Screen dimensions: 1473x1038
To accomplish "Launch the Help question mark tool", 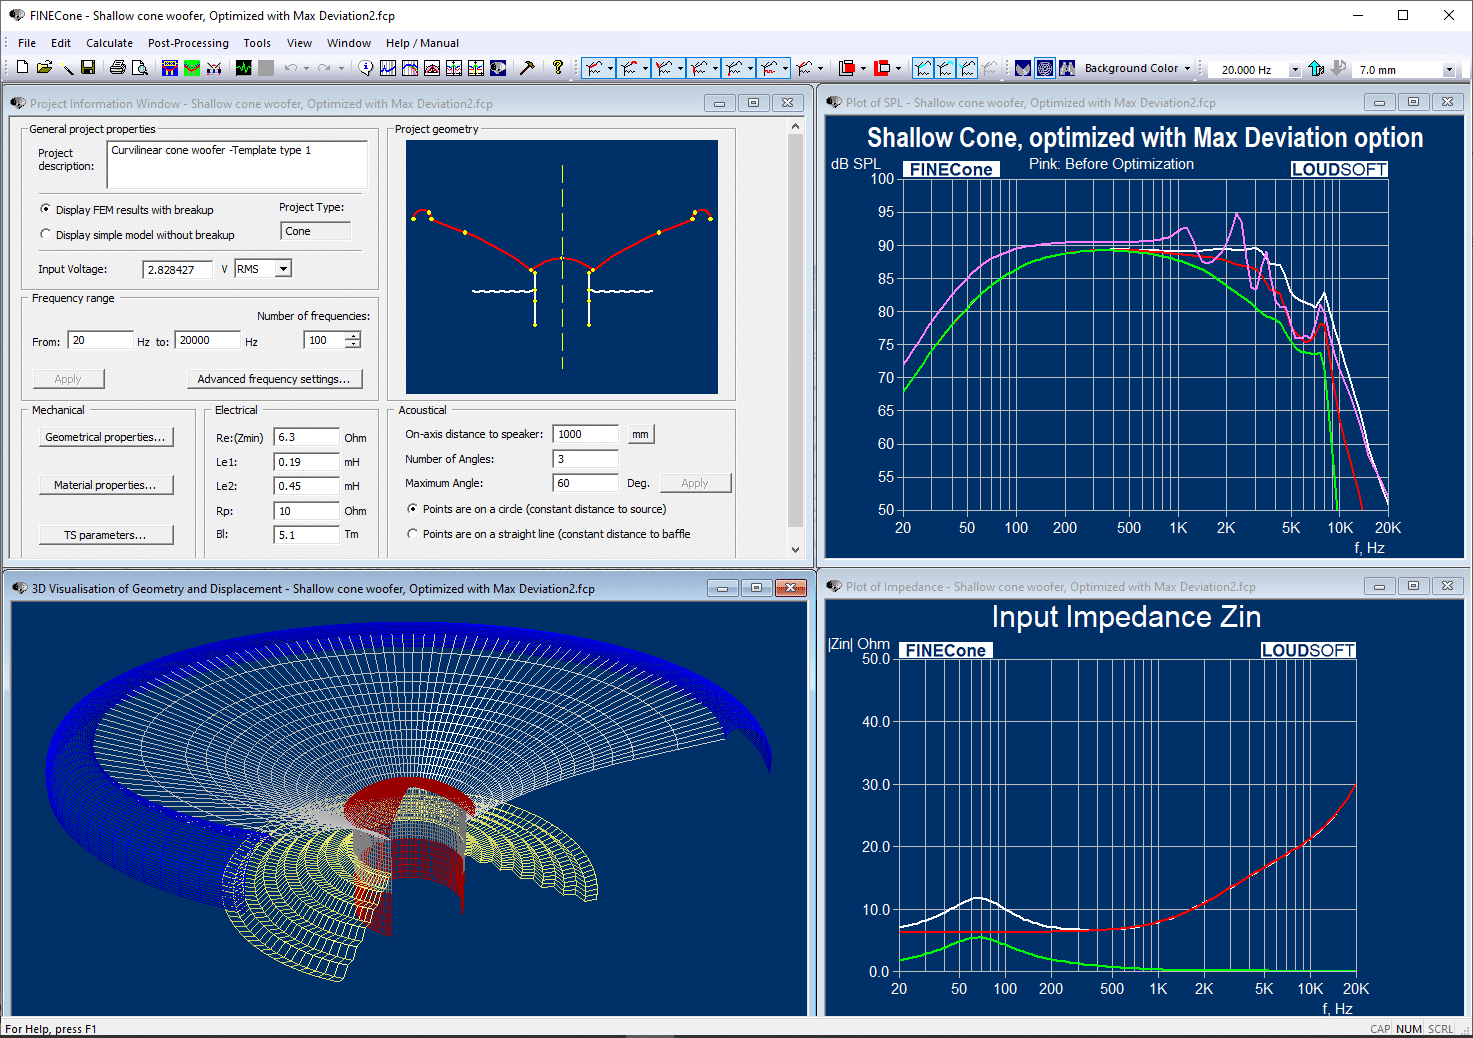I will coord(558,67).
